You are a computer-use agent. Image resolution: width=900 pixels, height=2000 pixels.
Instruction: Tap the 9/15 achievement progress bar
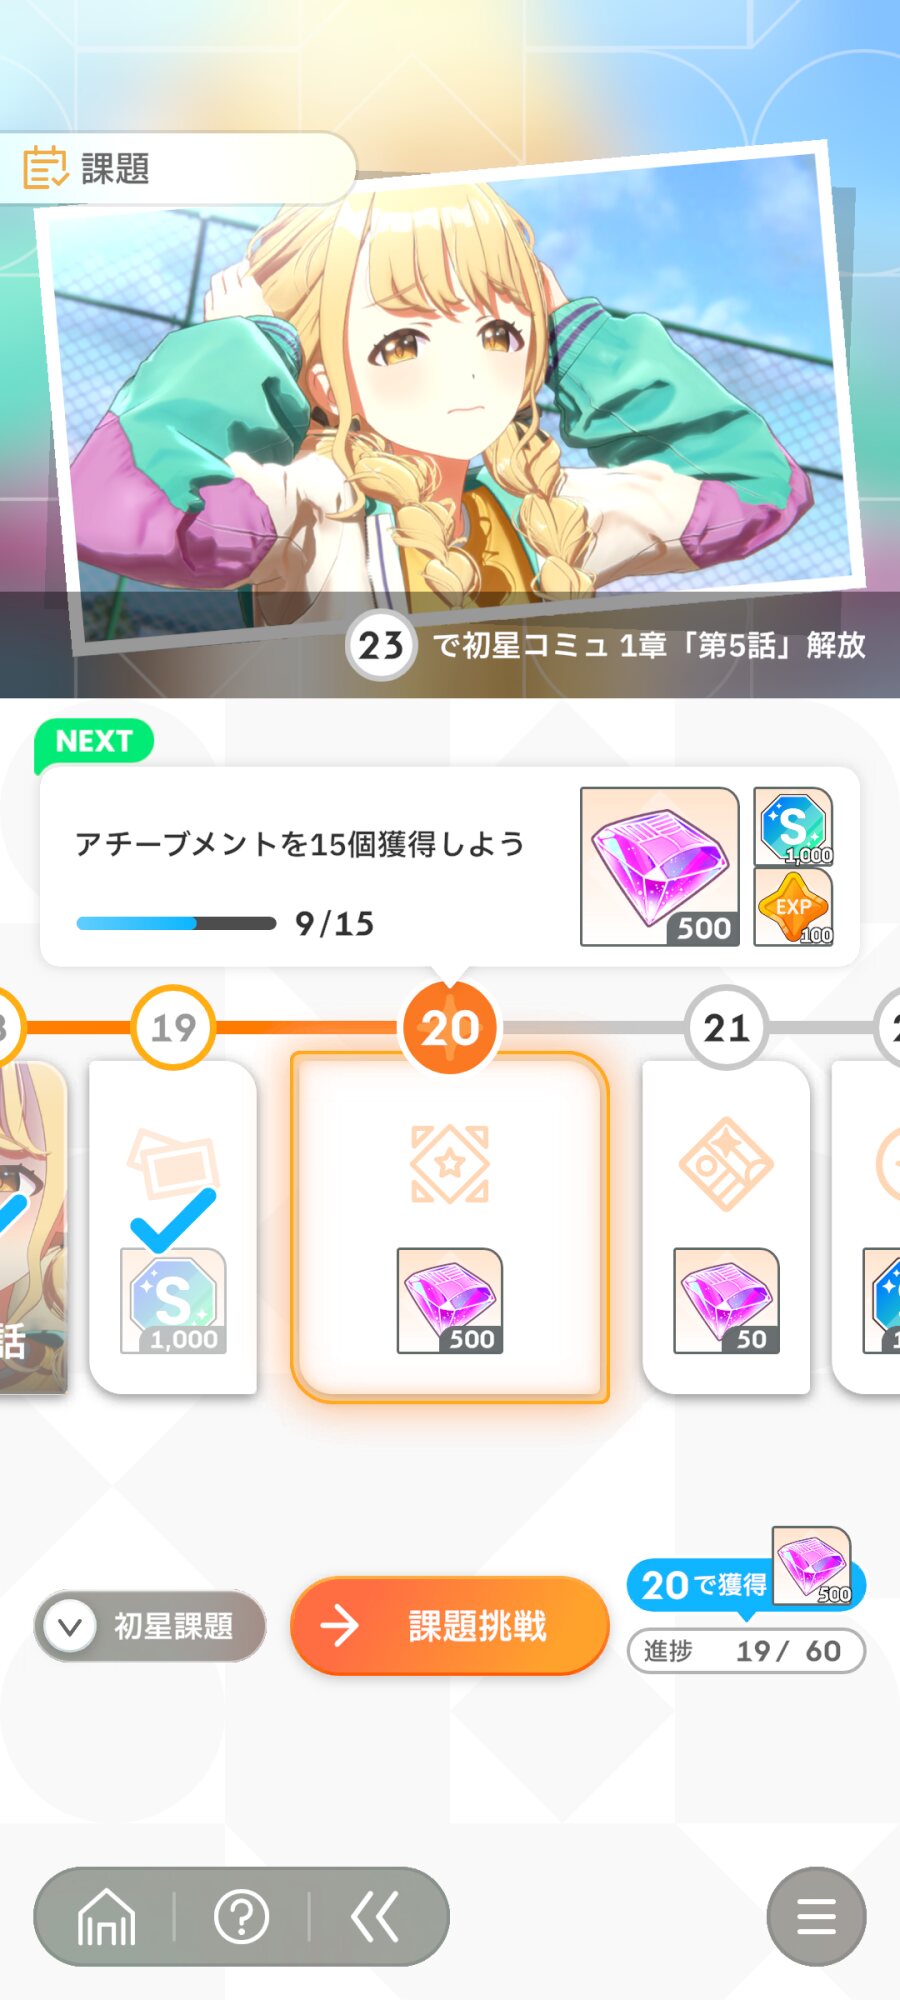tap(176, 923)
